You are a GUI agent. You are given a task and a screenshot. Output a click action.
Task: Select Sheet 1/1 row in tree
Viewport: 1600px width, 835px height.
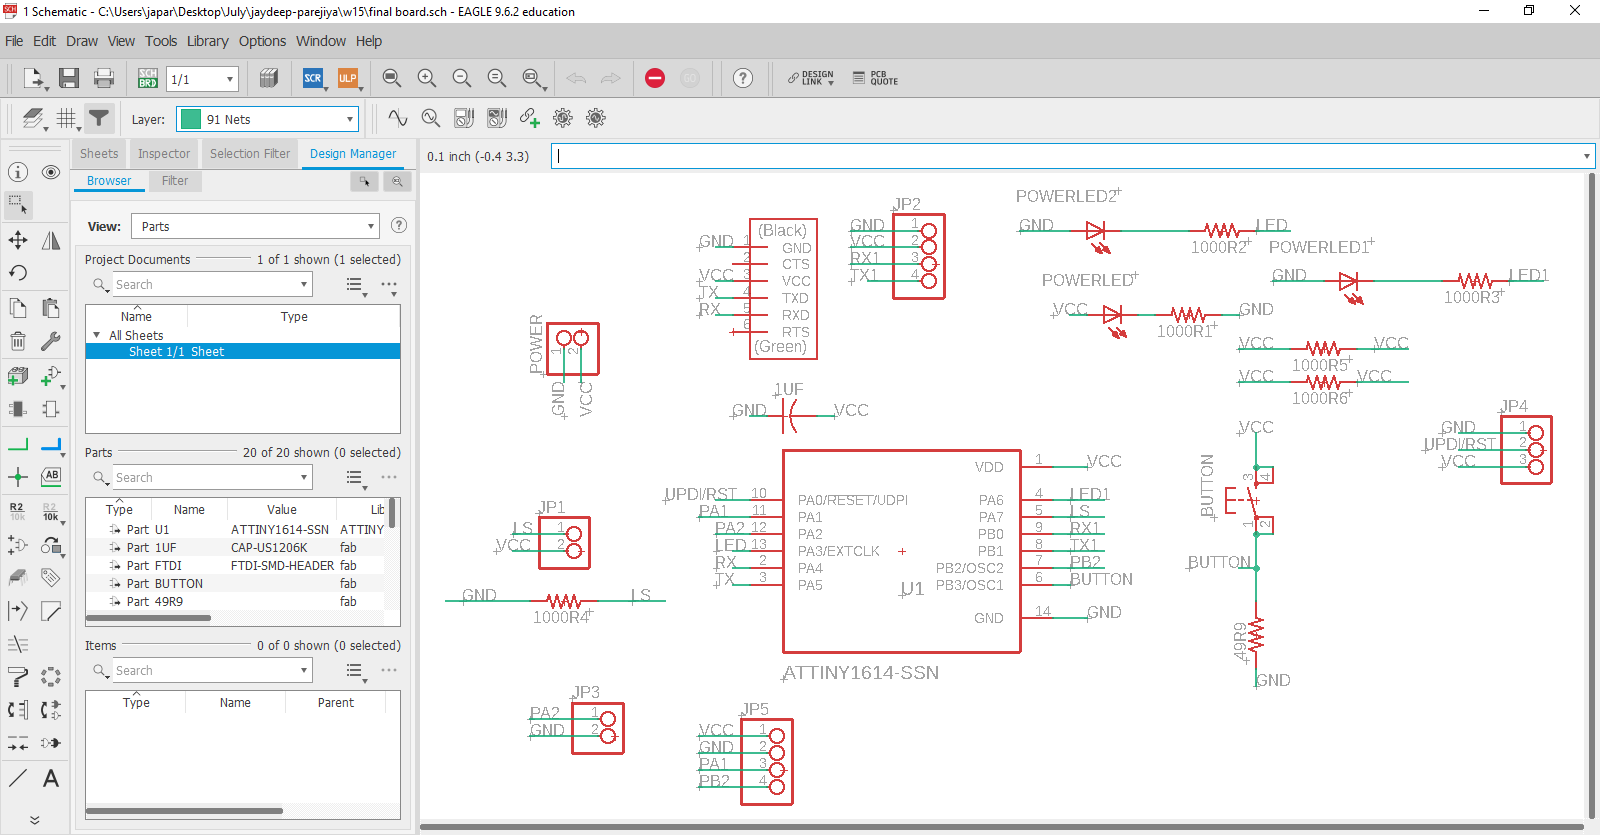tap(243, 351)
